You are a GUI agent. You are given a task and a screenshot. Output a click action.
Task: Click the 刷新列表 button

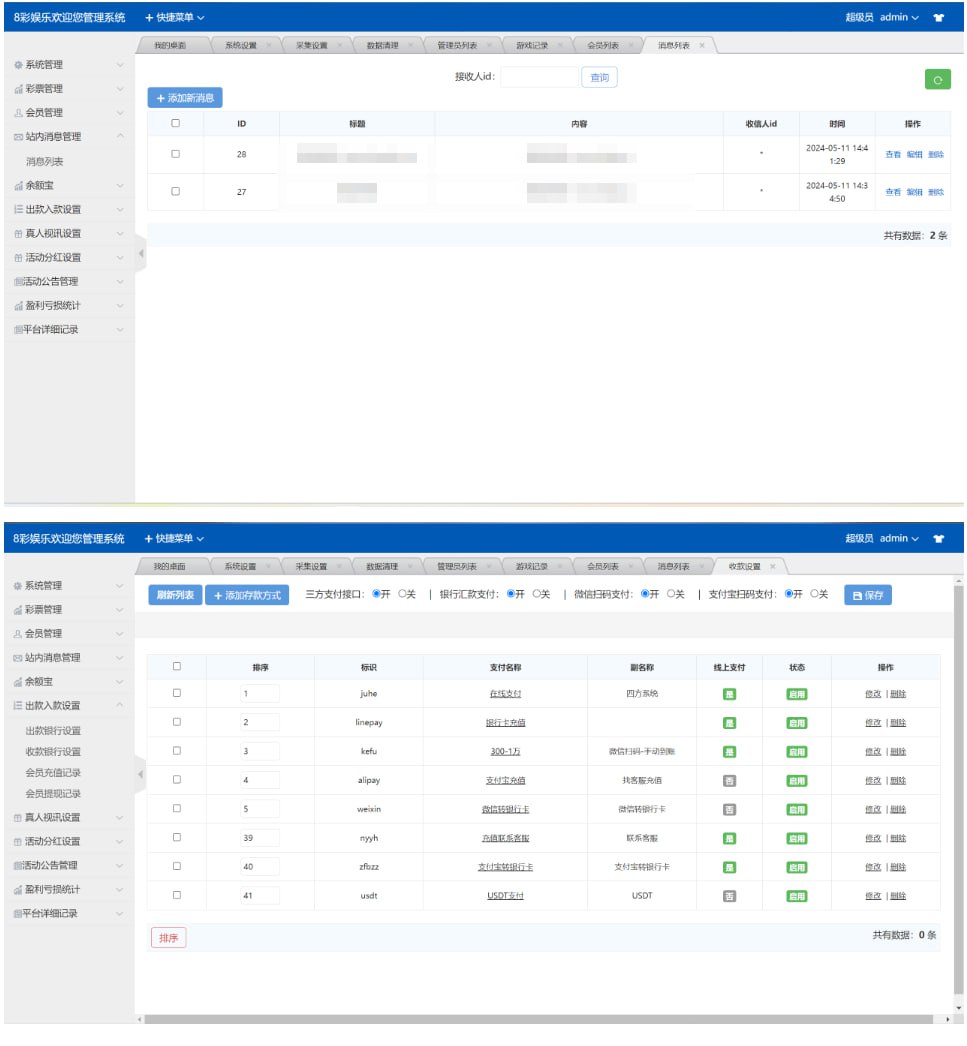click(175, 595)
